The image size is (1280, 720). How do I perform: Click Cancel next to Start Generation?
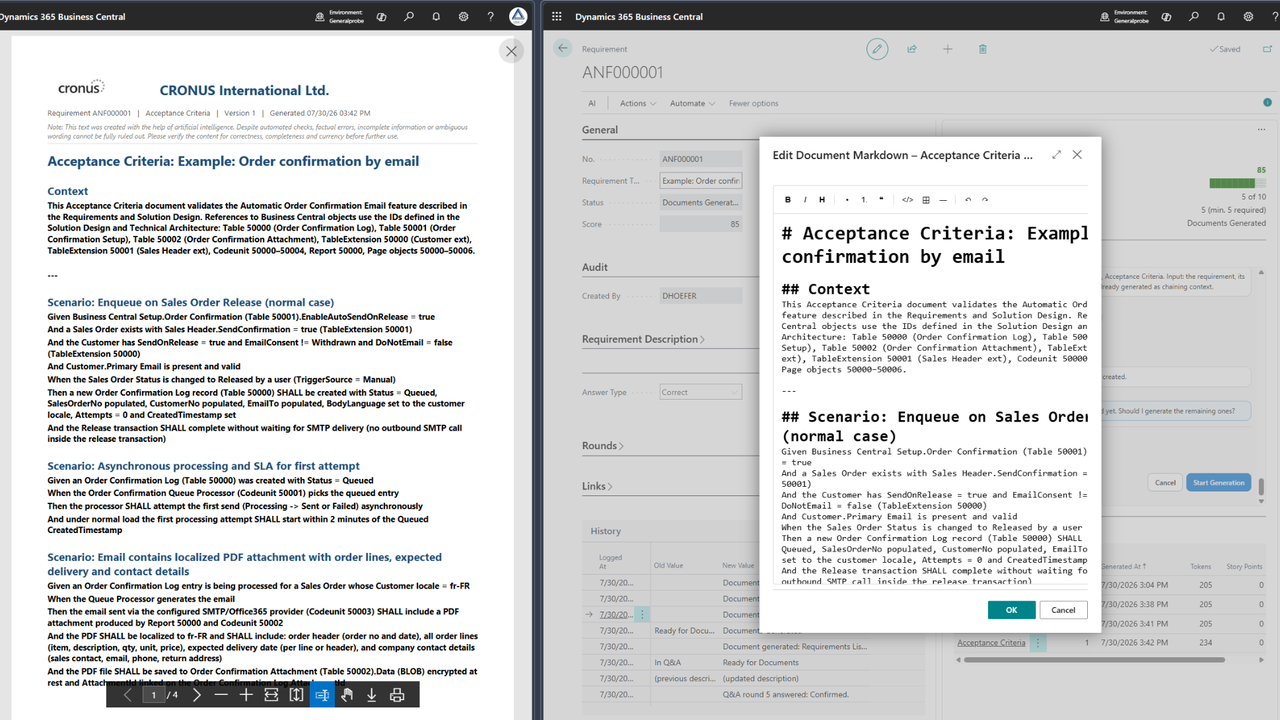(x=1165, y=482)
